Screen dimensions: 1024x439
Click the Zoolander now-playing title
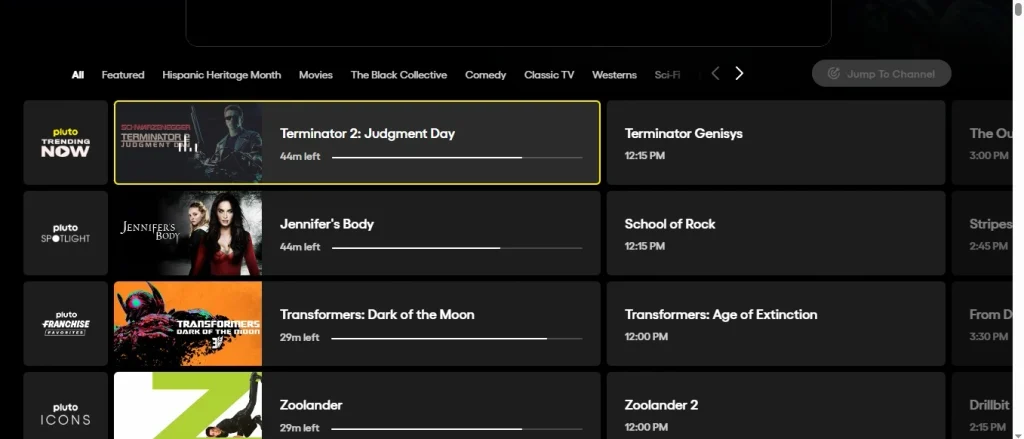[x=311, y=405]
